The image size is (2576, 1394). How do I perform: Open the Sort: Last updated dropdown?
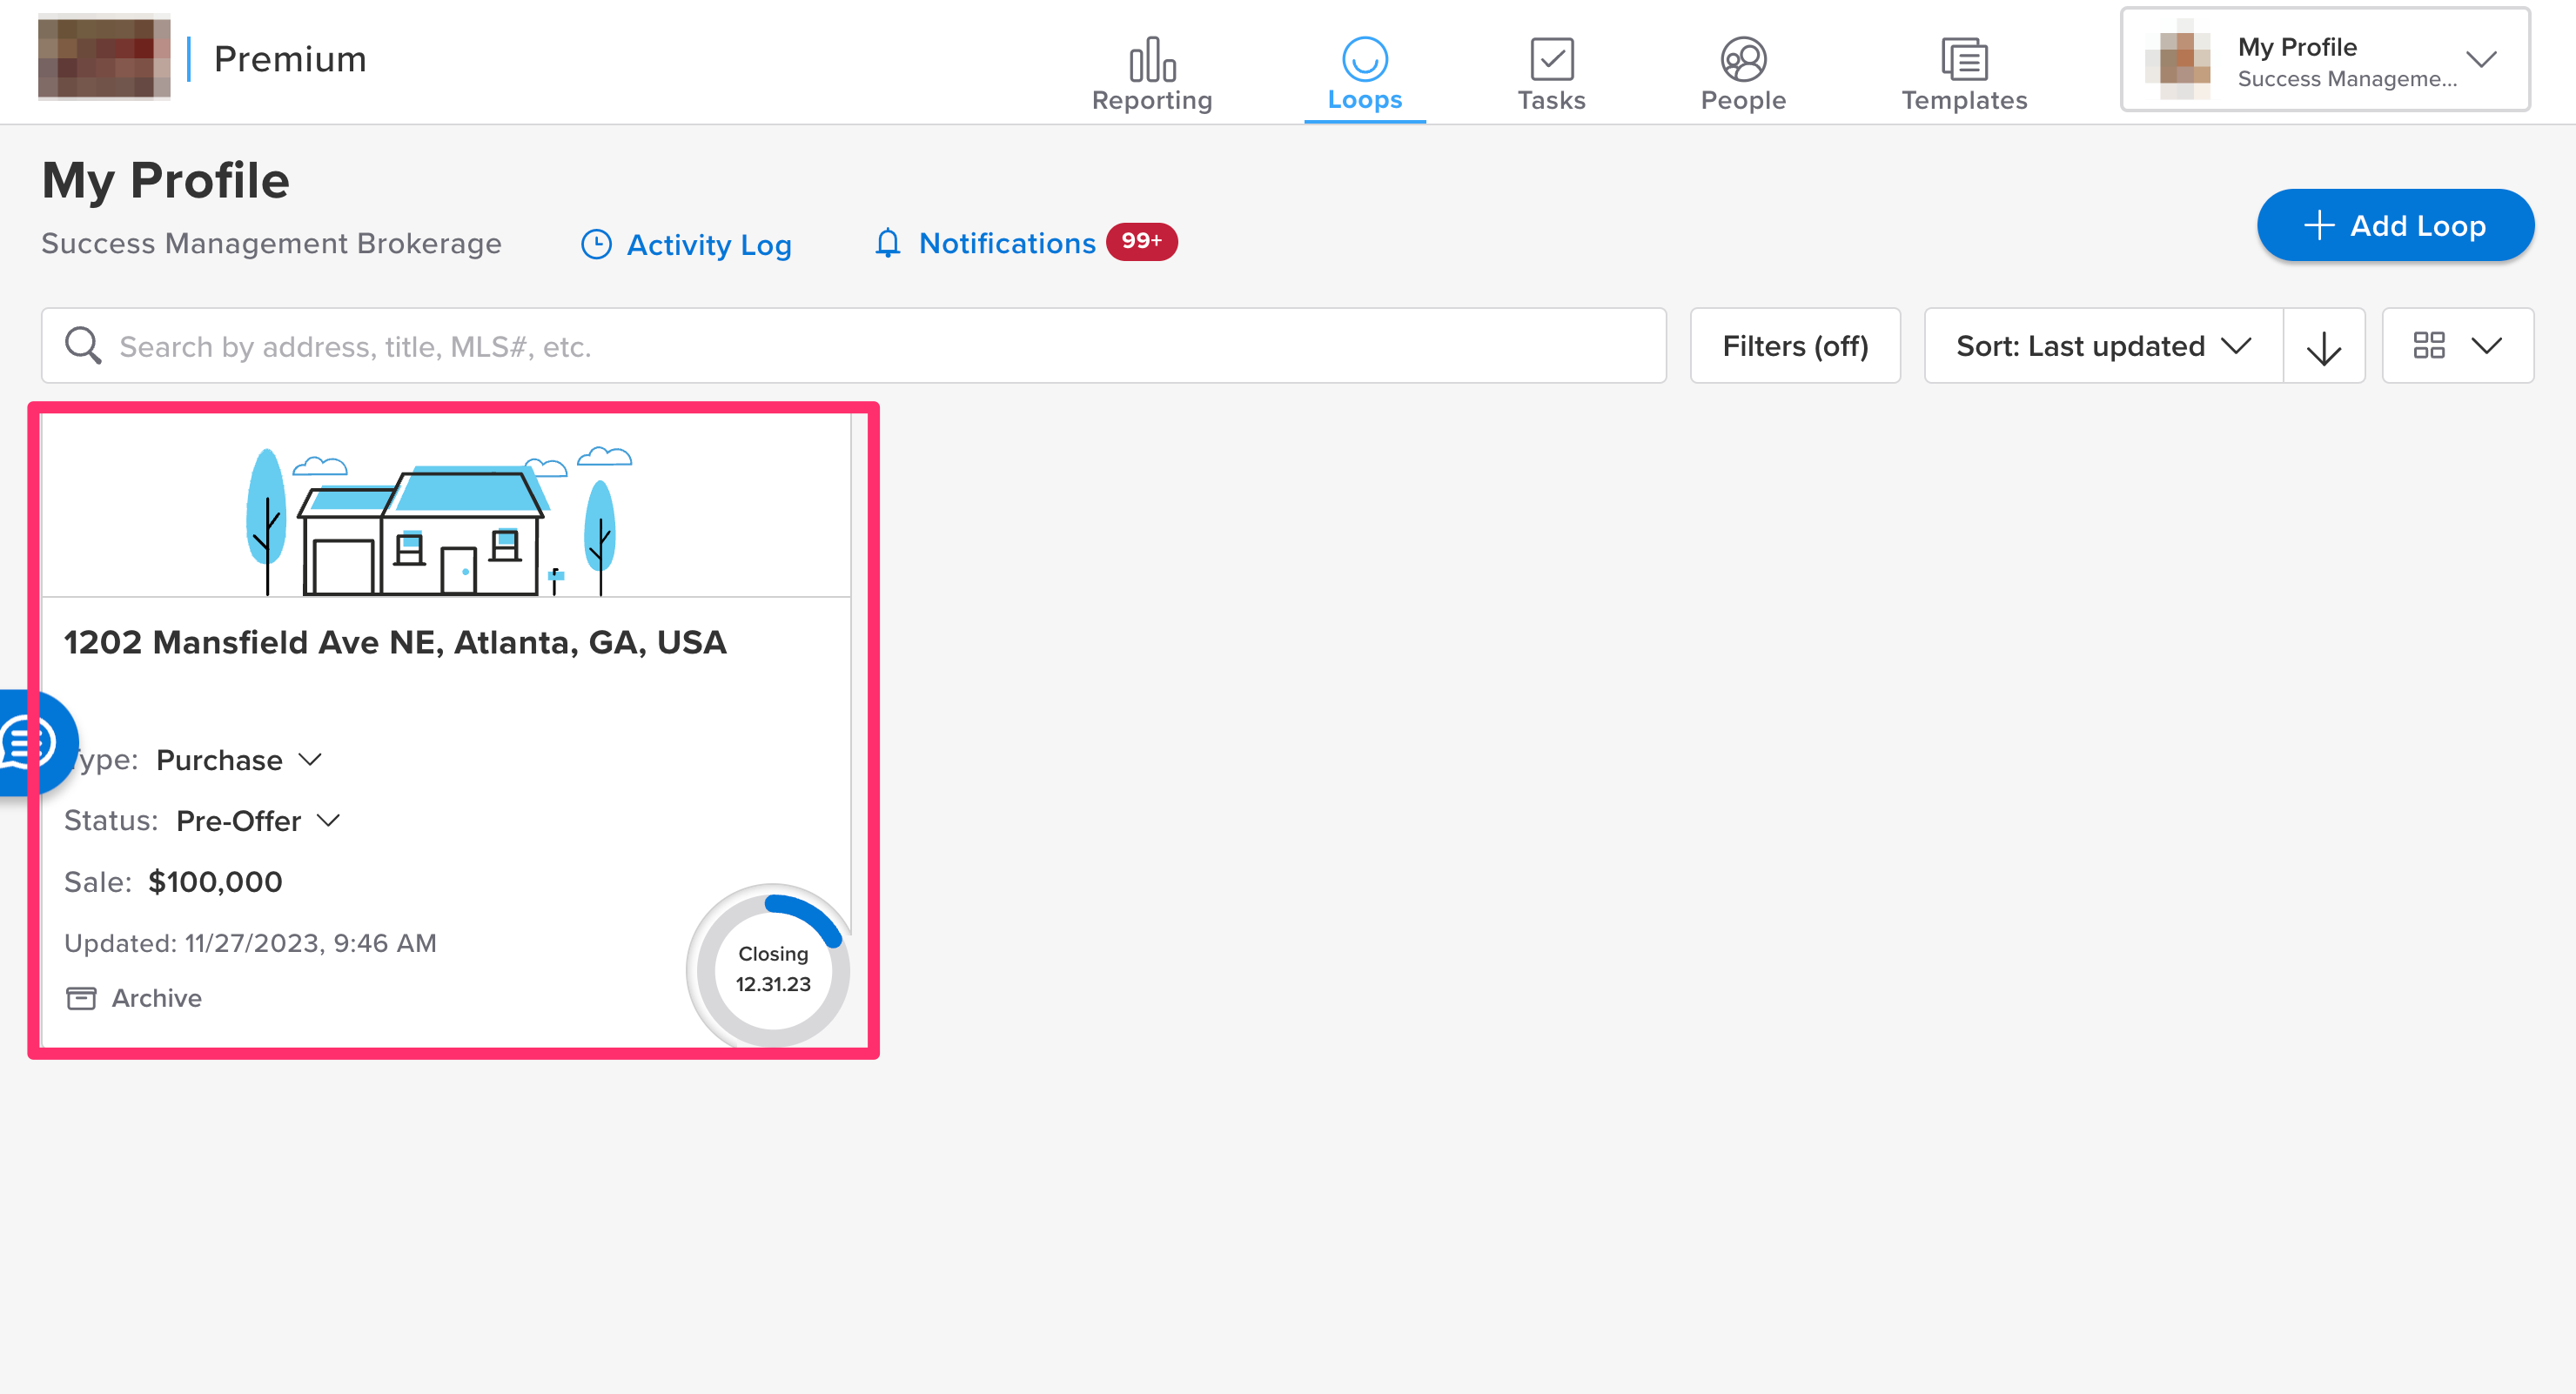click(2102, 346)
